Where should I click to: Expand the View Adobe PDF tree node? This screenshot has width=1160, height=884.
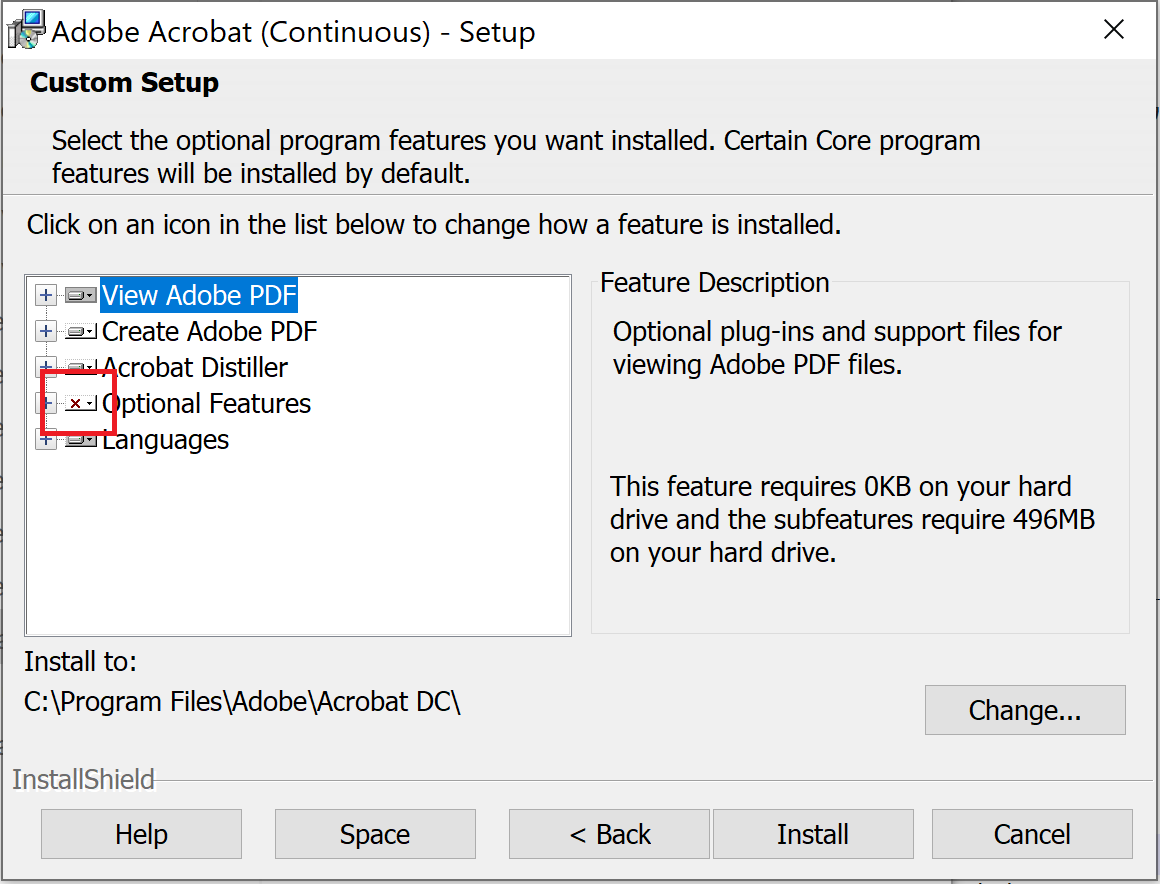coord(45,295)
